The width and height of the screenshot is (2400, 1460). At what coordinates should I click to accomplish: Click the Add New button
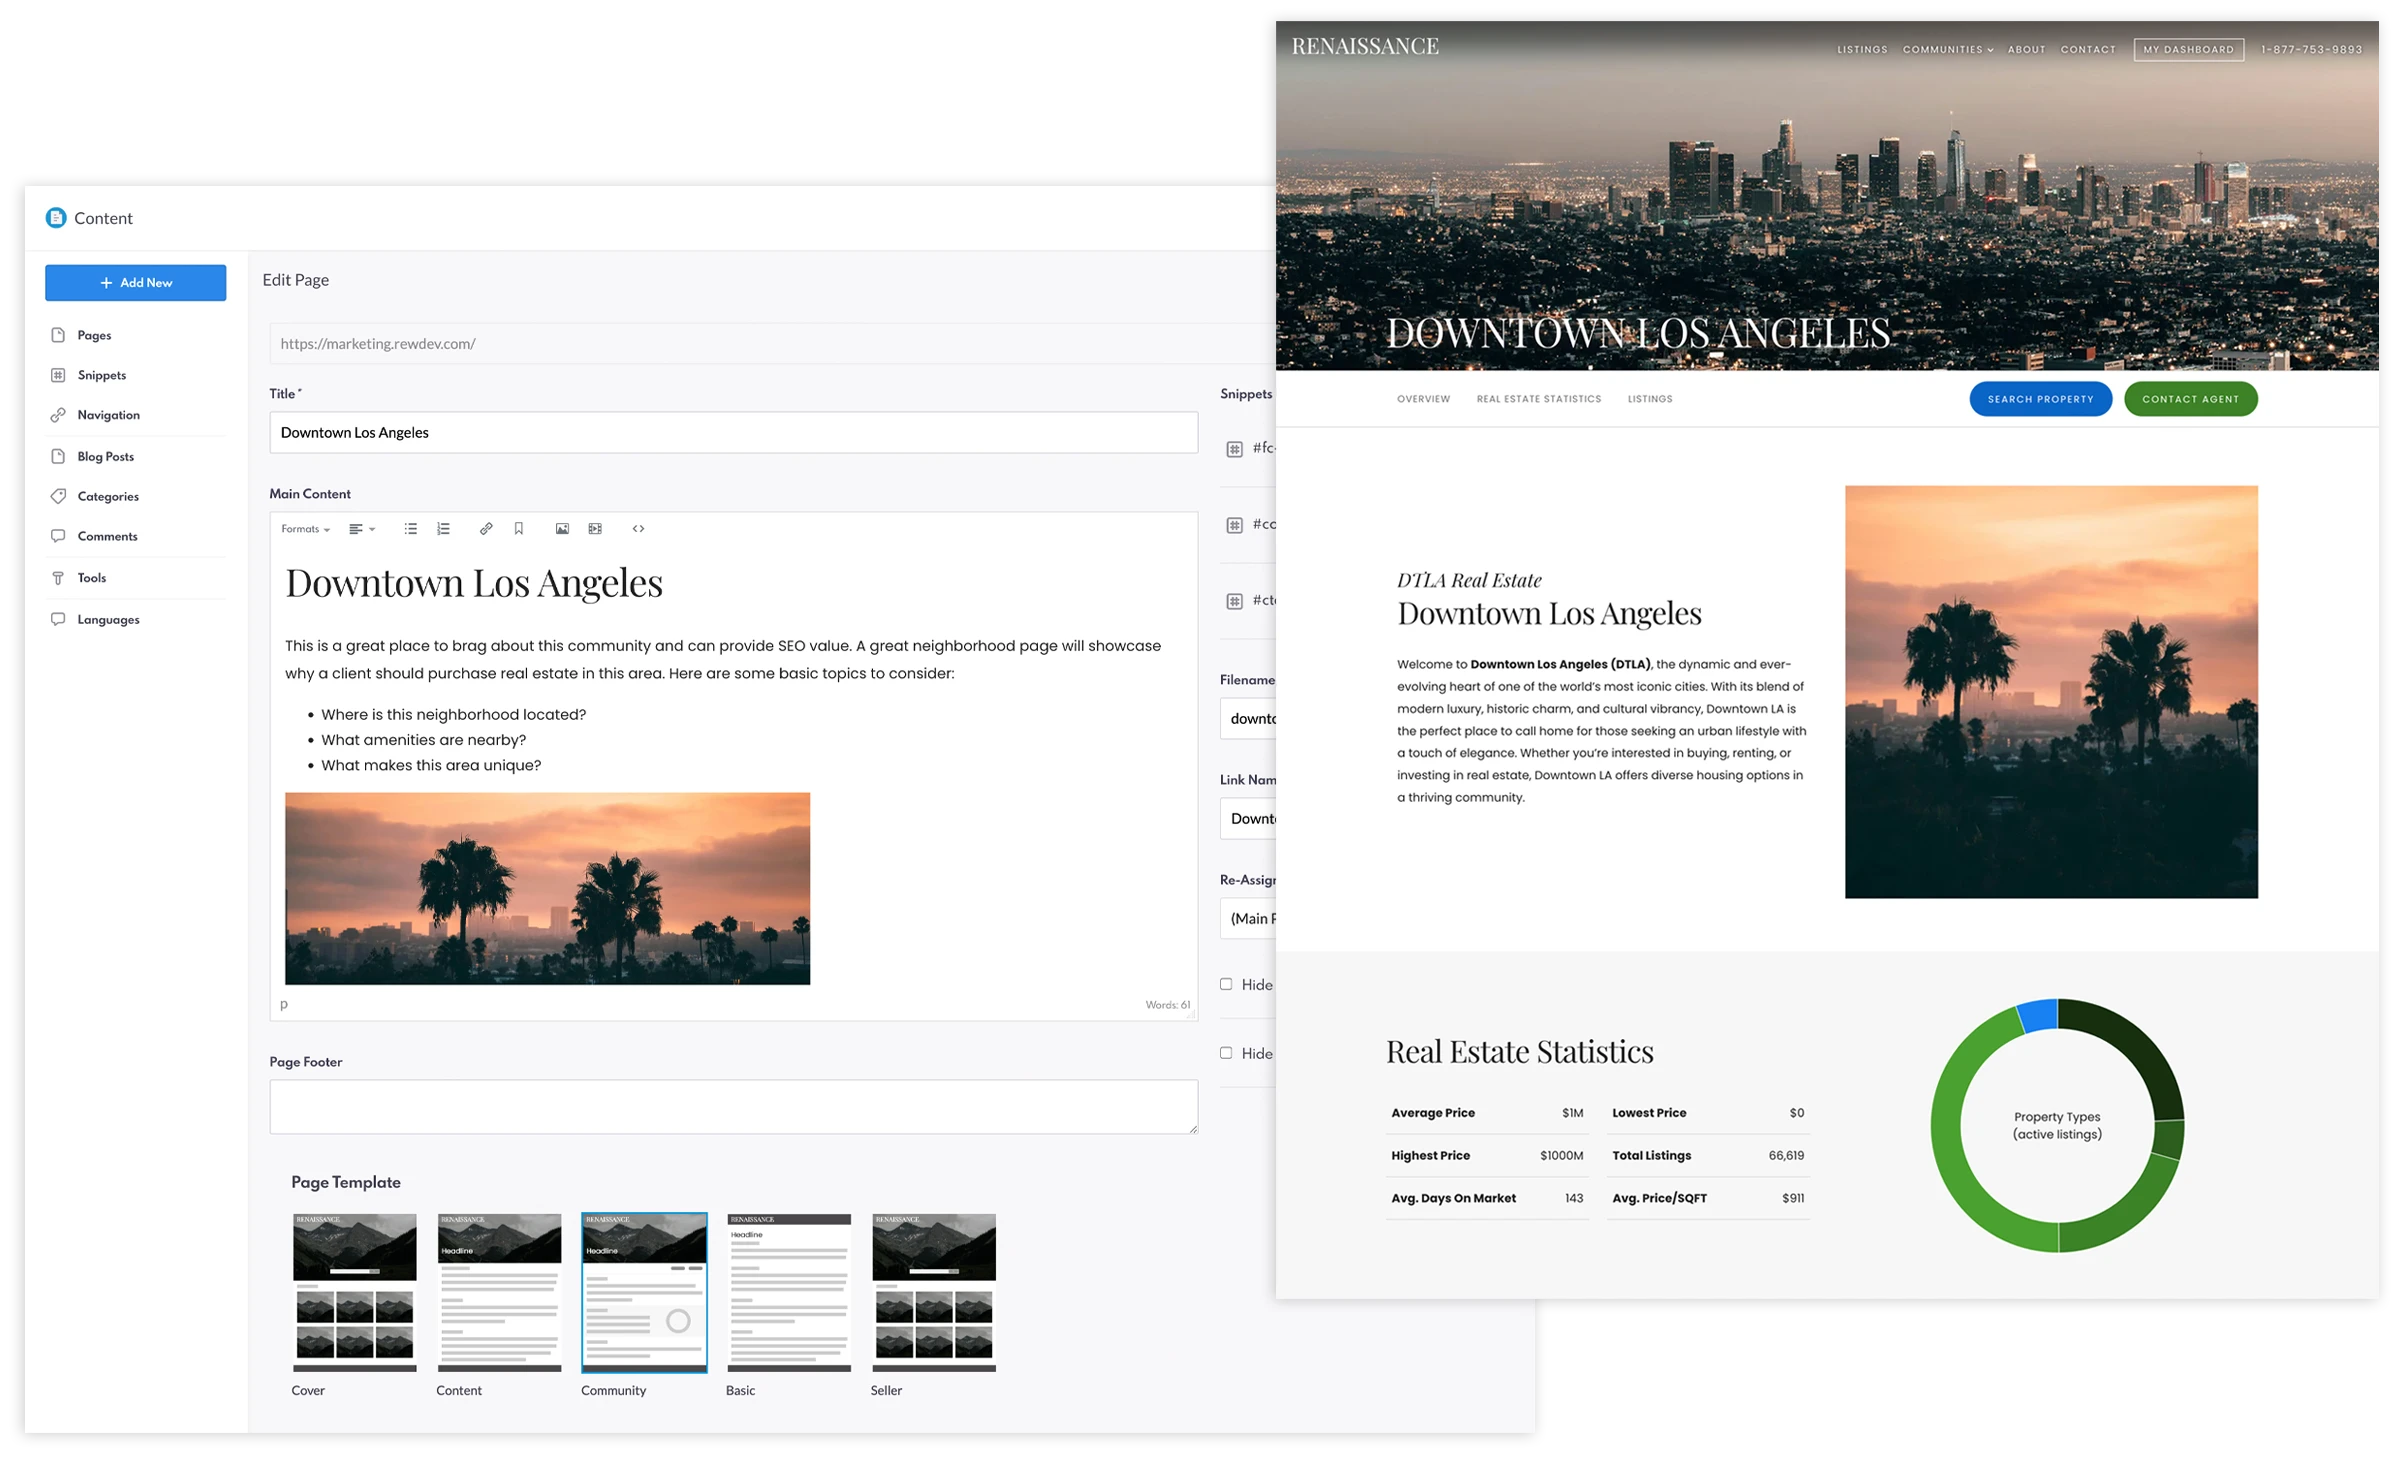(135, 283)
